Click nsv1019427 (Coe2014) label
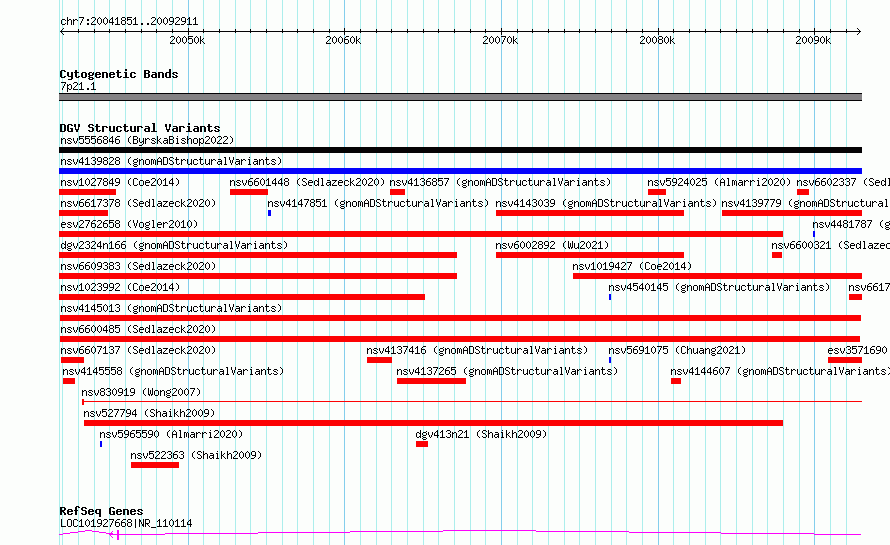This screenshot has width=890, height=545. (632, 266)
